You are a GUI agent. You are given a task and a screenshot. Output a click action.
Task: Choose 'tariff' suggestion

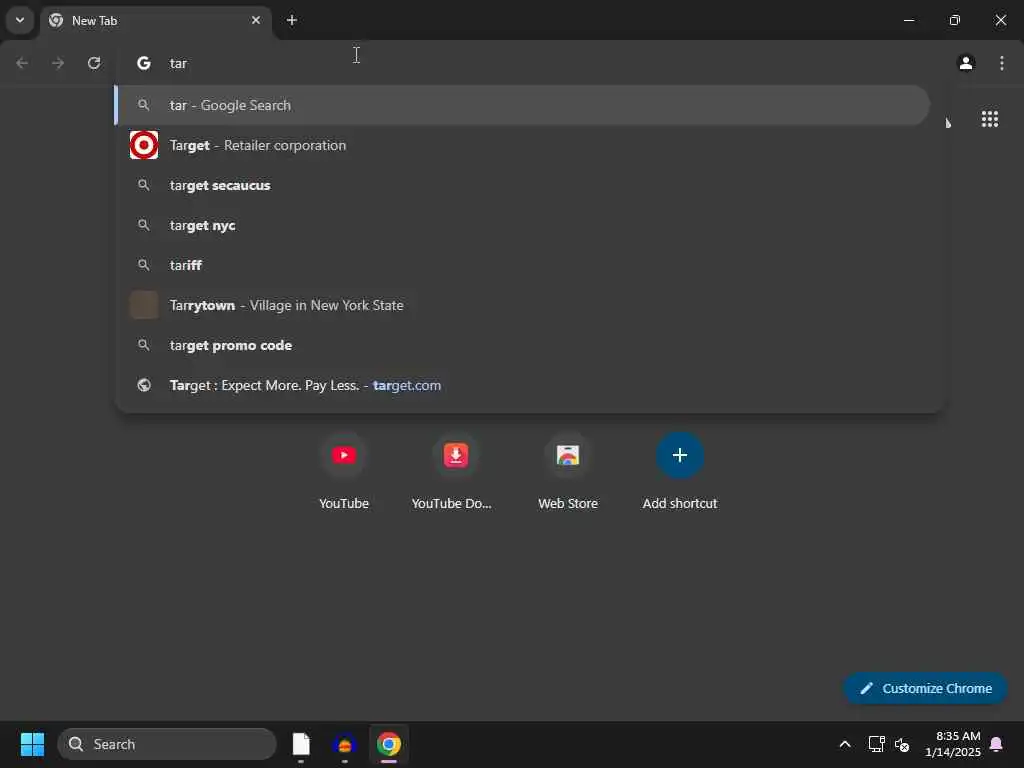pos(522,265)
